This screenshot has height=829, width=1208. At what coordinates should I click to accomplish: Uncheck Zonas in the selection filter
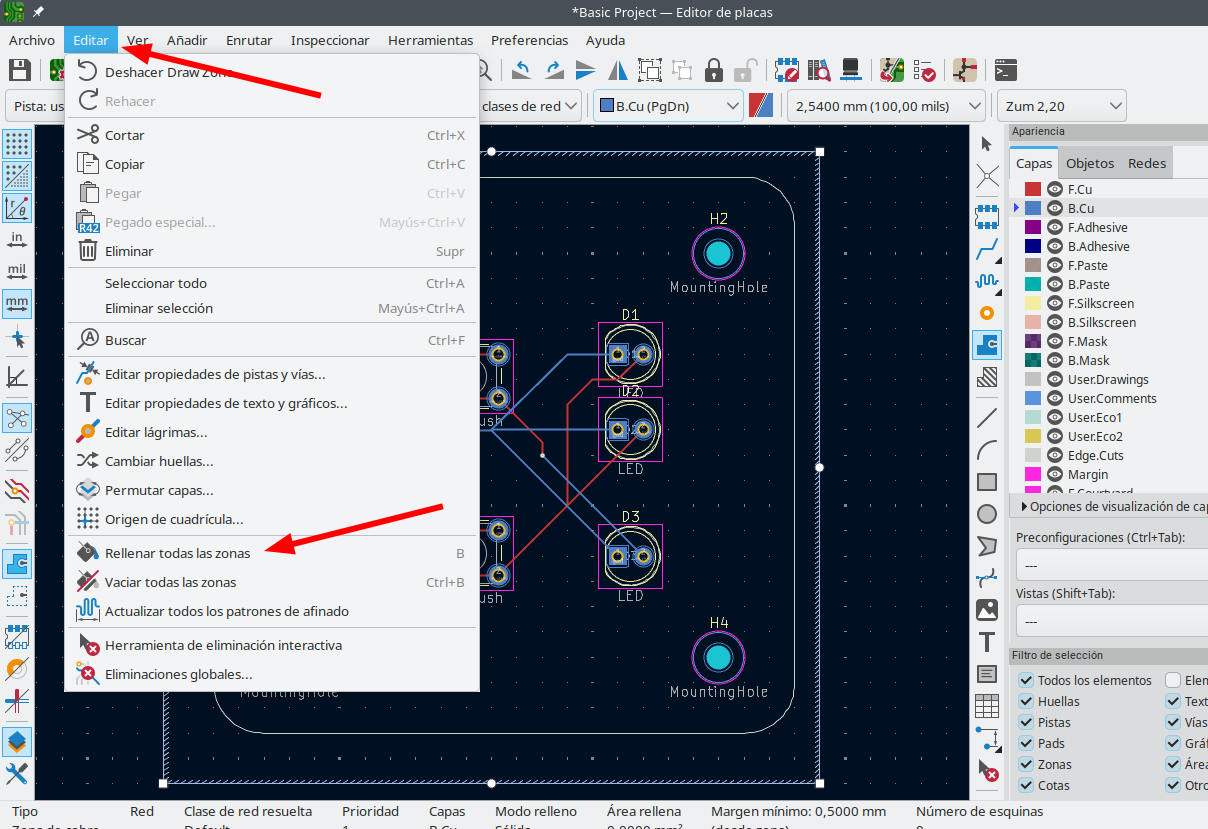click(x=1026, y=764)
